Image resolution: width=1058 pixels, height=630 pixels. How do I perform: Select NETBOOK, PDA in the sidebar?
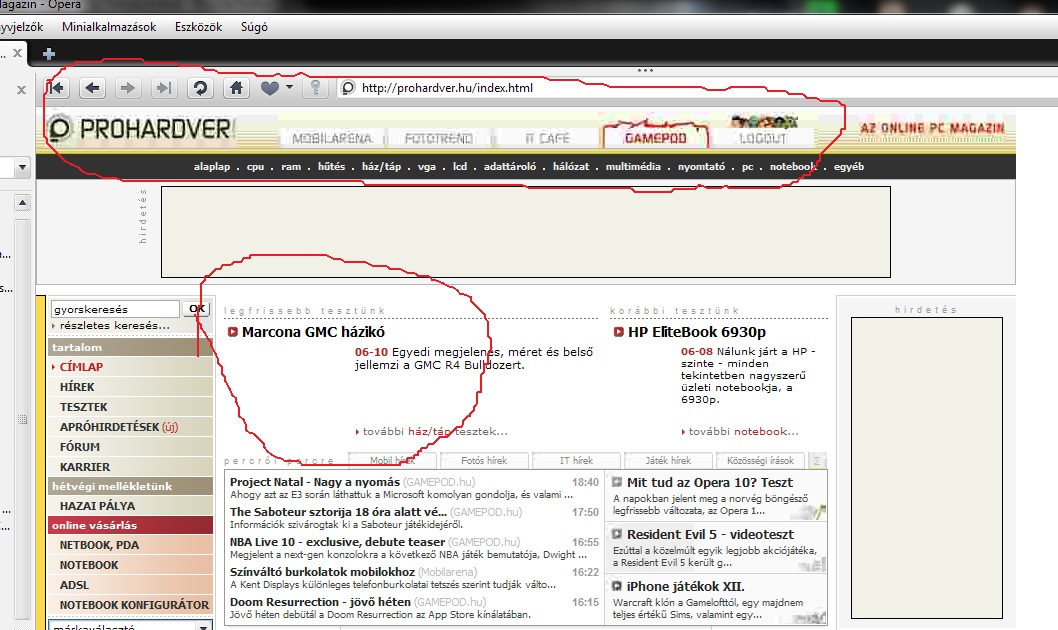[131, 545]
